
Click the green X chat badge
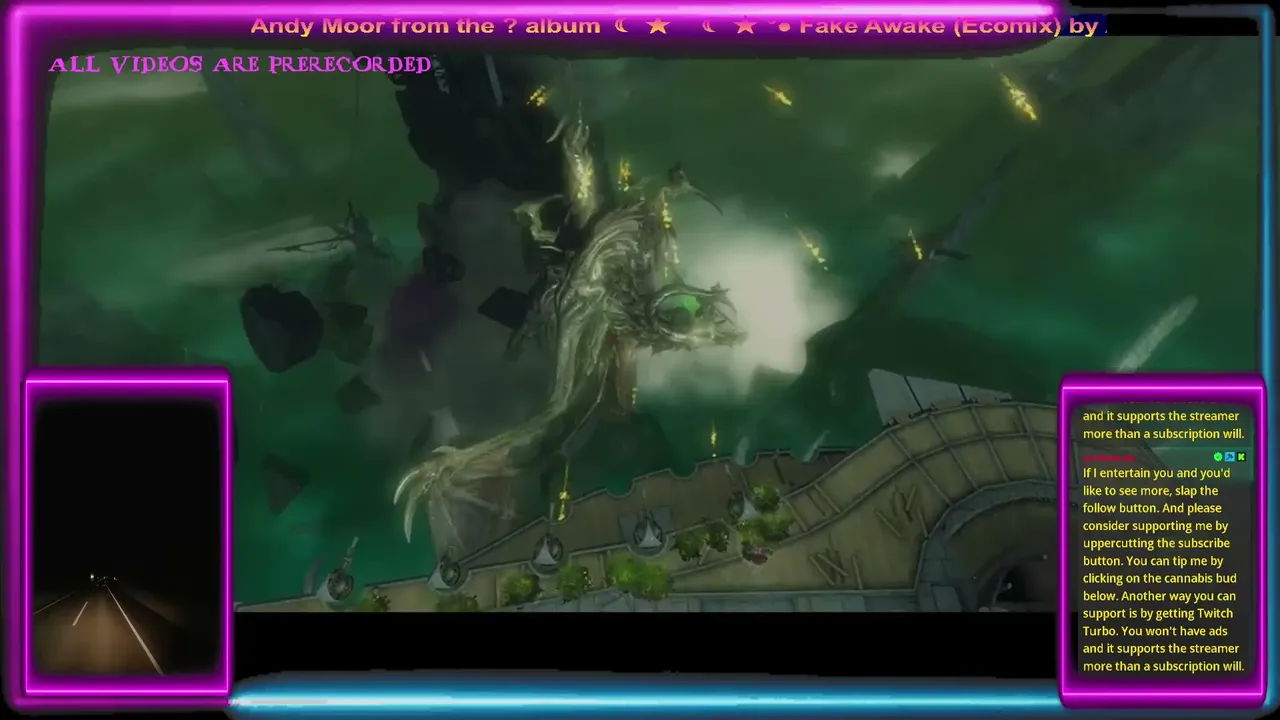[1241, 457]
